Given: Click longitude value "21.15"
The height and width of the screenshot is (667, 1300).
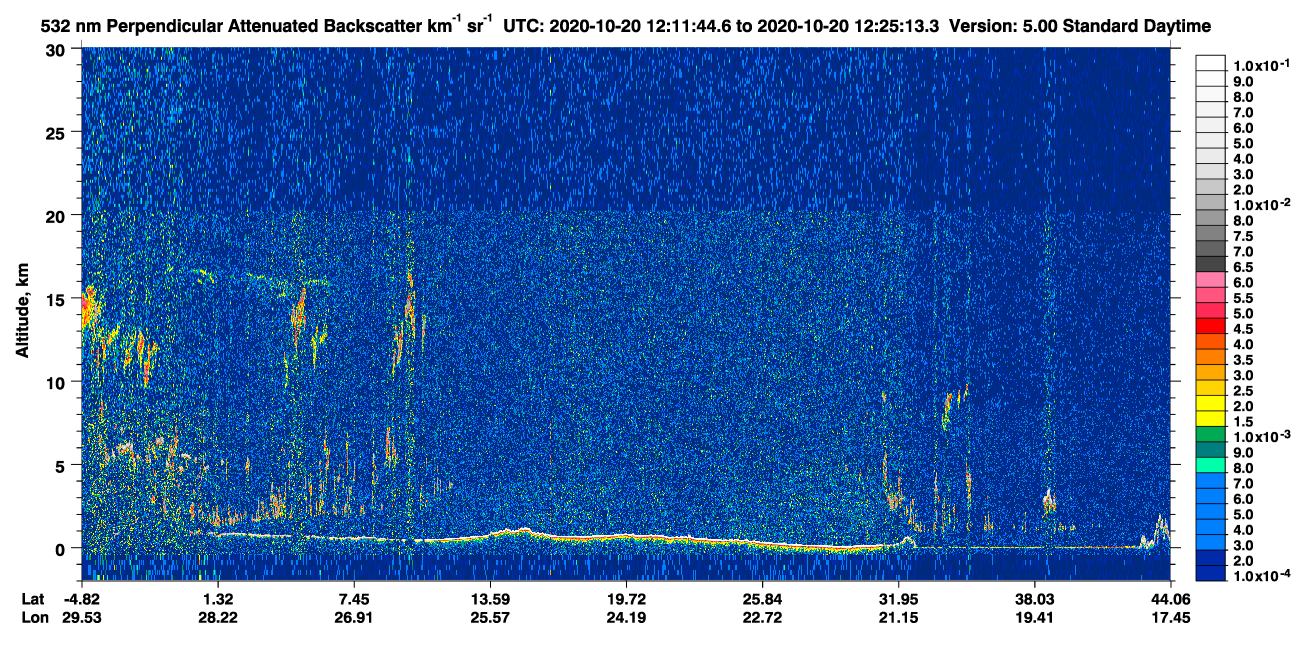Looking at the screenshot, I should tap(898, 618).
